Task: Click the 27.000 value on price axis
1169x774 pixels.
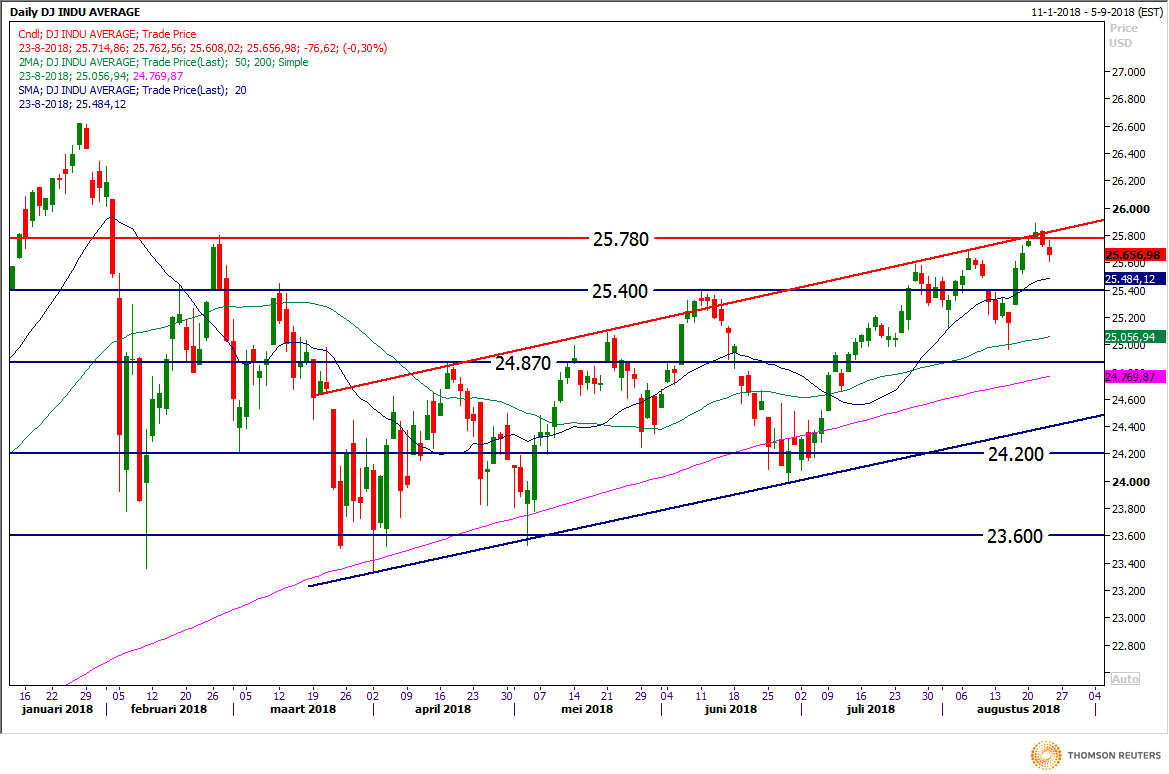Action: (1127, 72)
